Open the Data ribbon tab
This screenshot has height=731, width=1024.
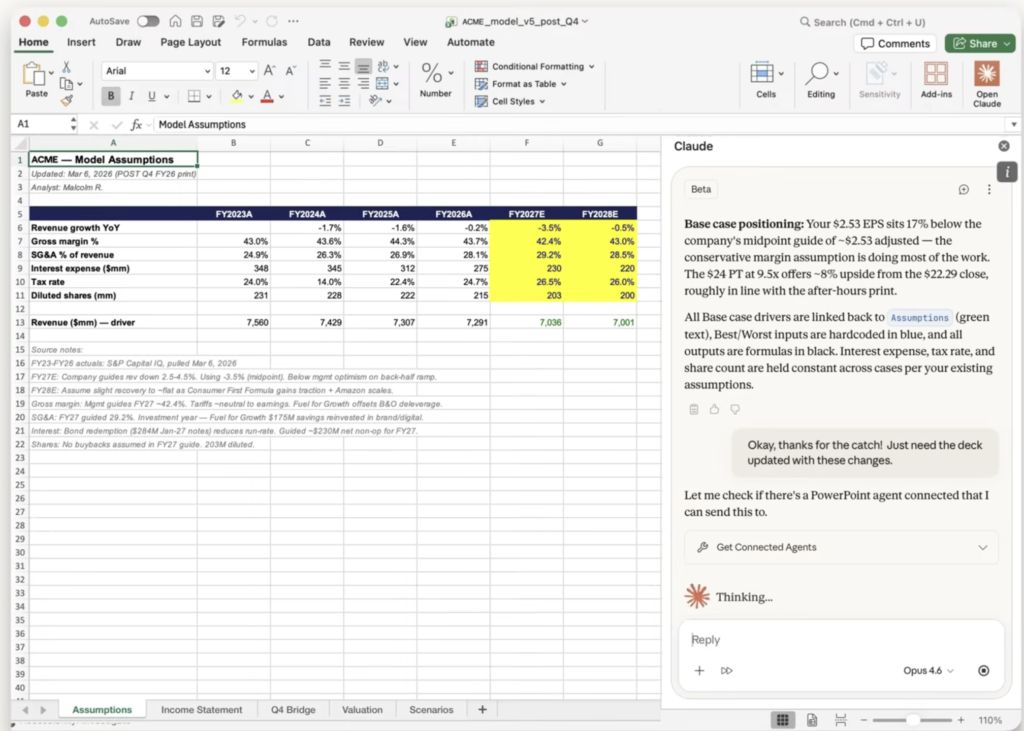319,42
